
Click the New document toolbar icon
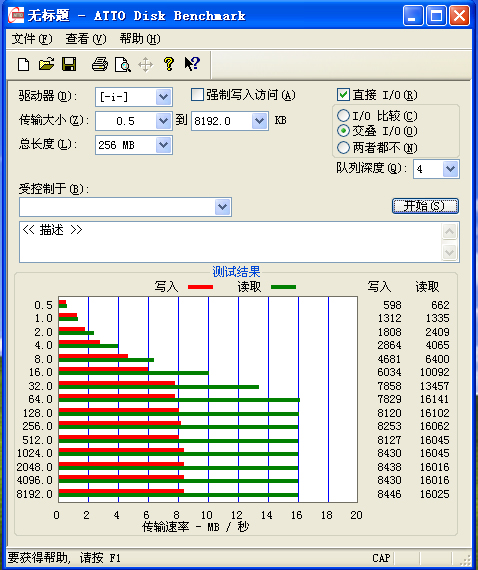(x=23, y=65)
